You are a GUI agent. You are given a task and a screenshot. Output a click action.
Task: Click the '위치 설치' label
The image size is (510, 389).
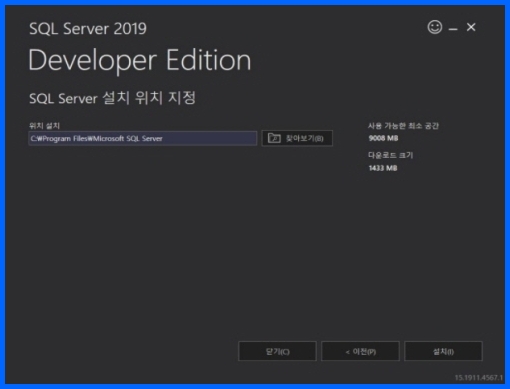(44, 126)
